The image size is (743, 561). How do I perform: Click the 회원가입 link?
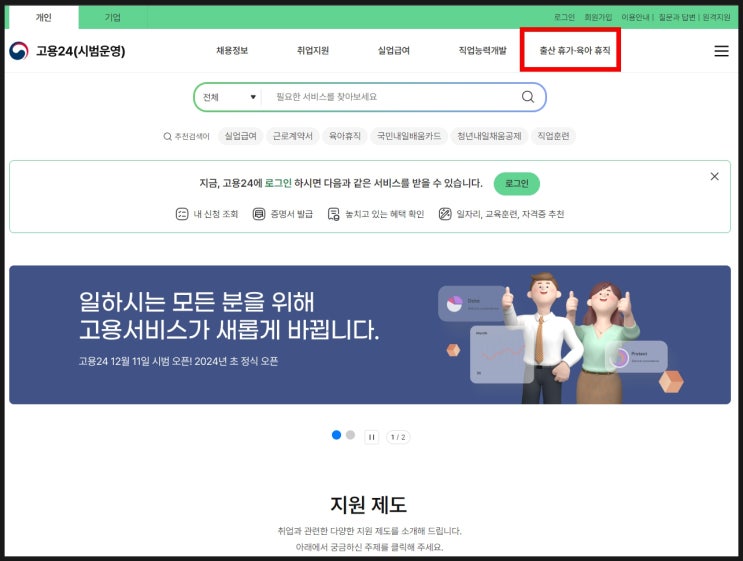[598, 18]
